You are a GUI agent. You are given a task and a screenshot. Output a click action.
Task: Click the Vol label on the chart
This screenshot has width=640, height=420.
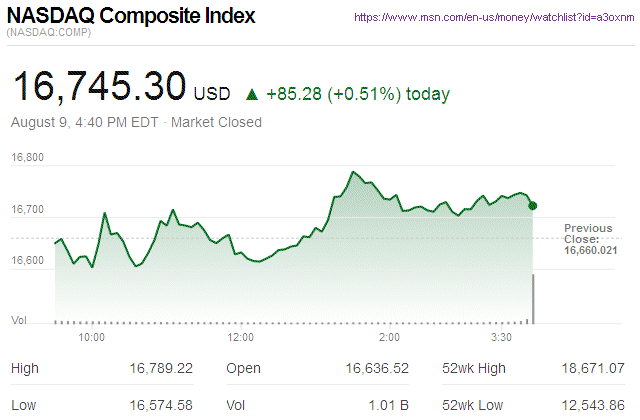pyautogui.click(x=18, y=320)
